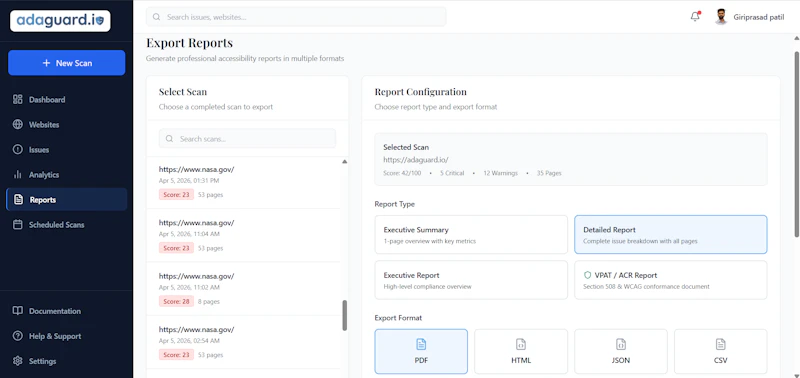Select VPAT / ACR Report type
The height and width of the screenshot is (378, 800).
coord(670,280)
